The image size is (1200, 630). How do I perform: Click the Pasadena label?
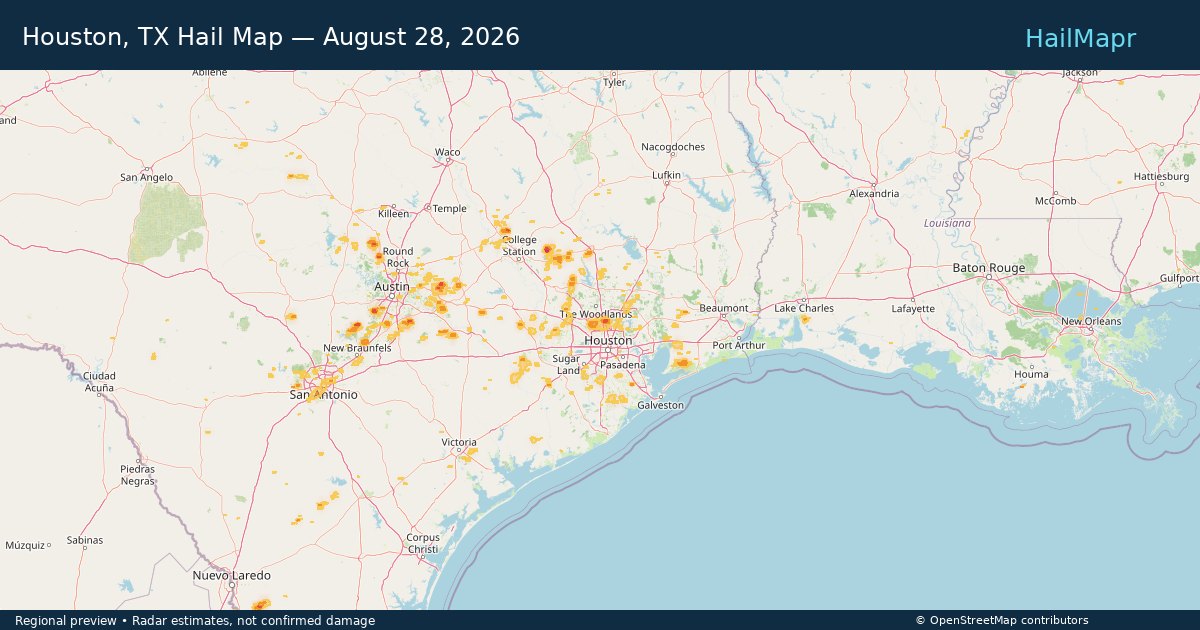[623, 365]
